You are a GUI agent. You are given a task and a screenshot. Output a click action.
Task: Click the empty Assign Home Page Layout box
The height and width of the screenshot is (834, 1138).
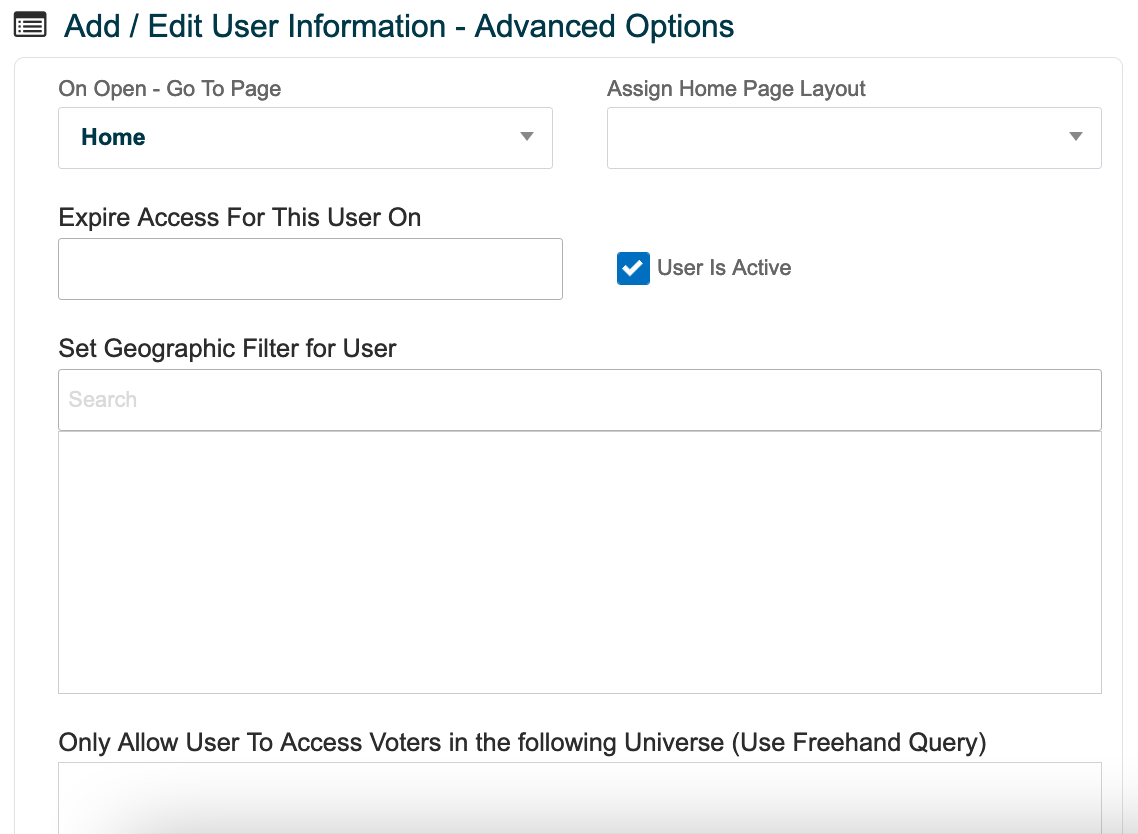coord(854,137)
